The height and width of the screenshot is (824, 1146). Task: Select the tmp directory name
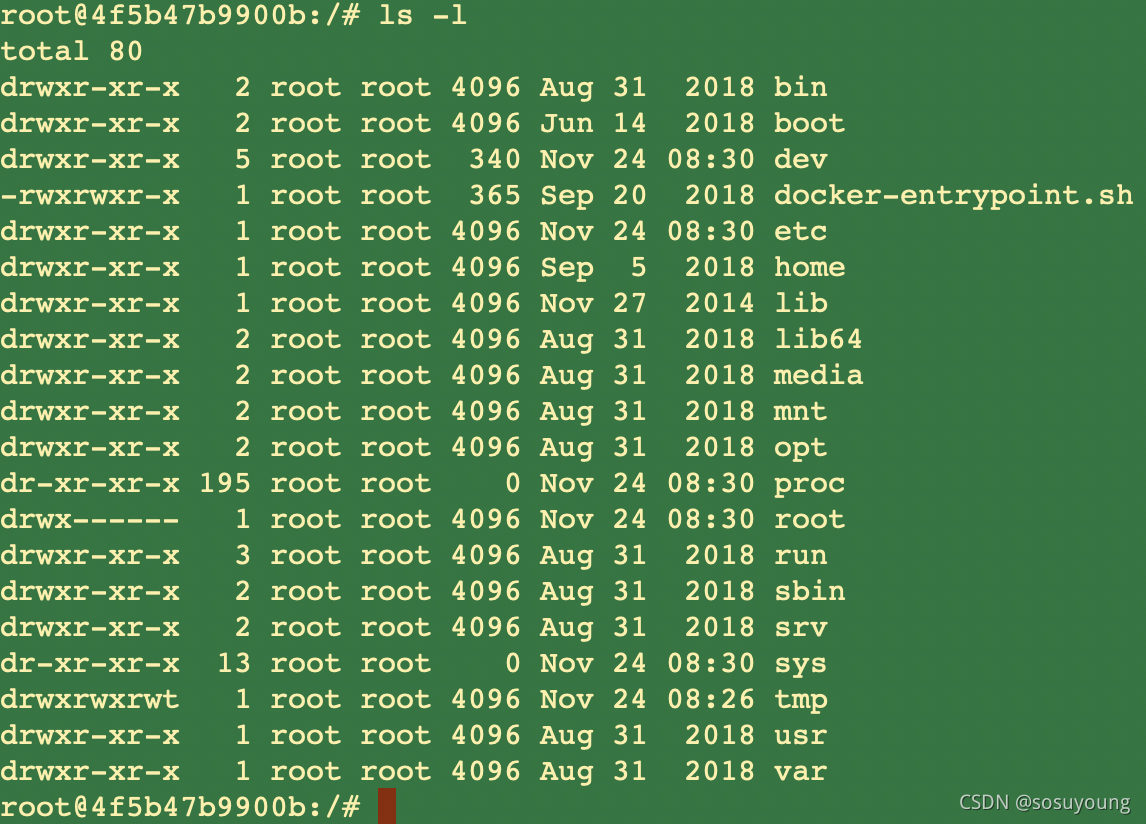[x=800, y=700]
